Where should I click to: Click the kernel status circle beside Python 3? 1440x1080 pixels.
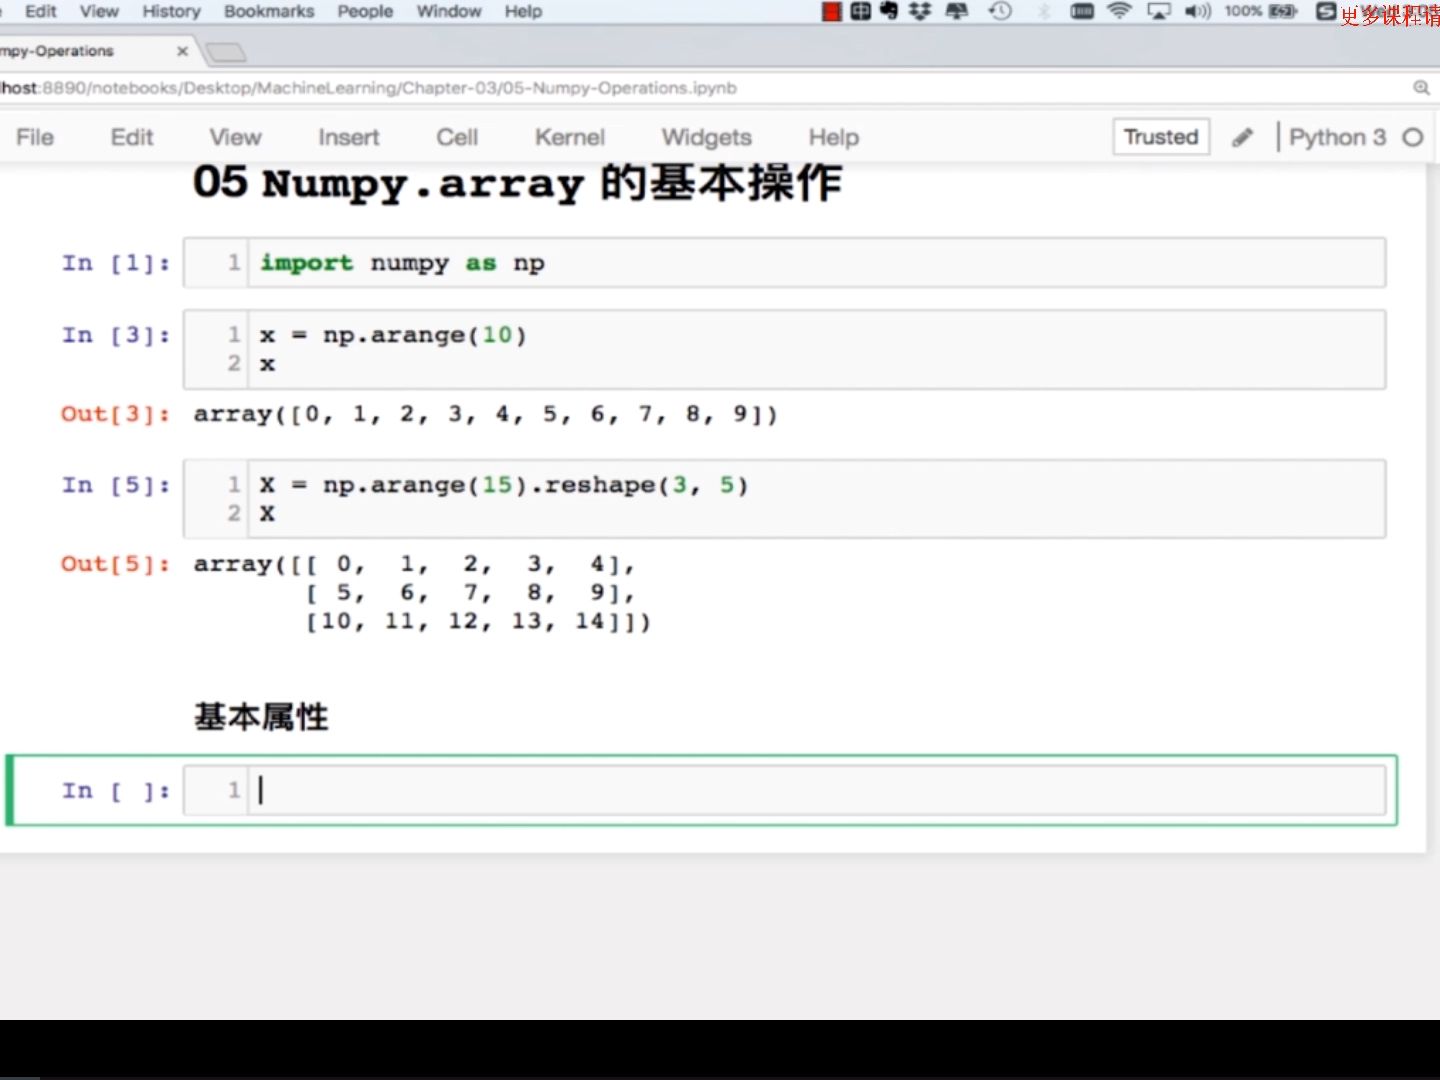(x=1413, y=137)
